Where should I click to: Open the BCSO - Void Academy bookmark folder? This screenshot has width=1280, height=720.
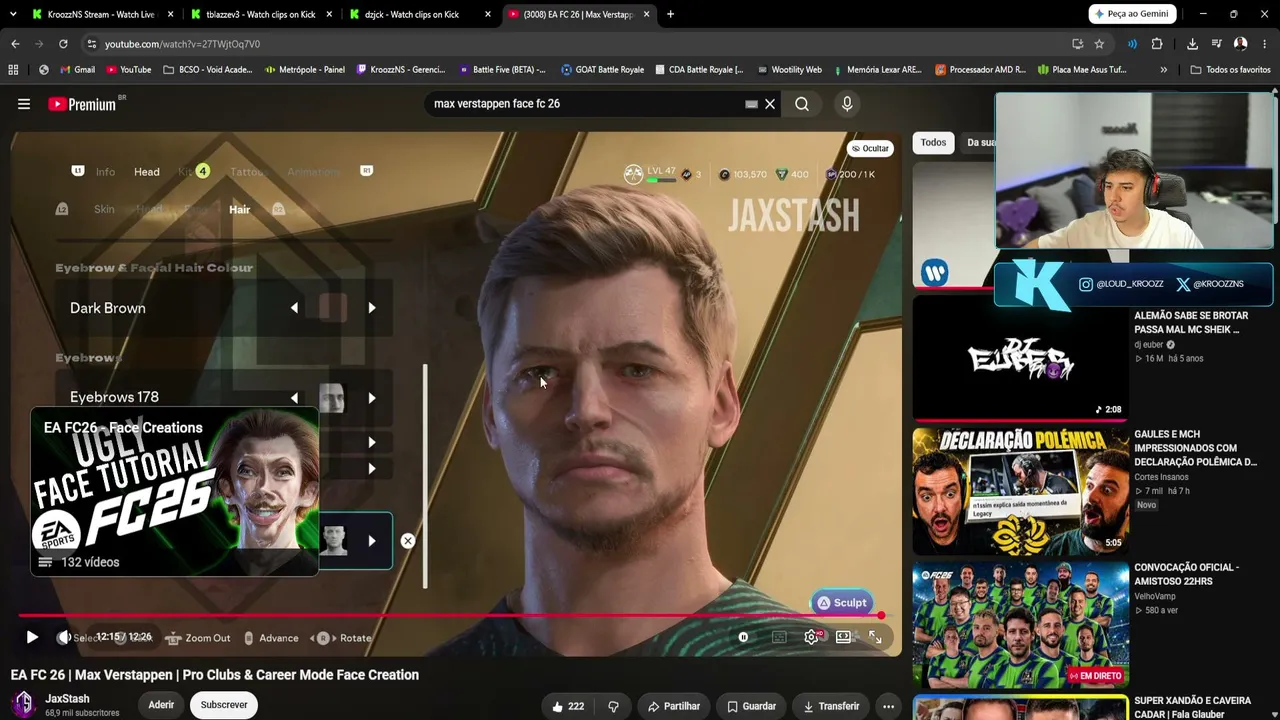[207, 70]
